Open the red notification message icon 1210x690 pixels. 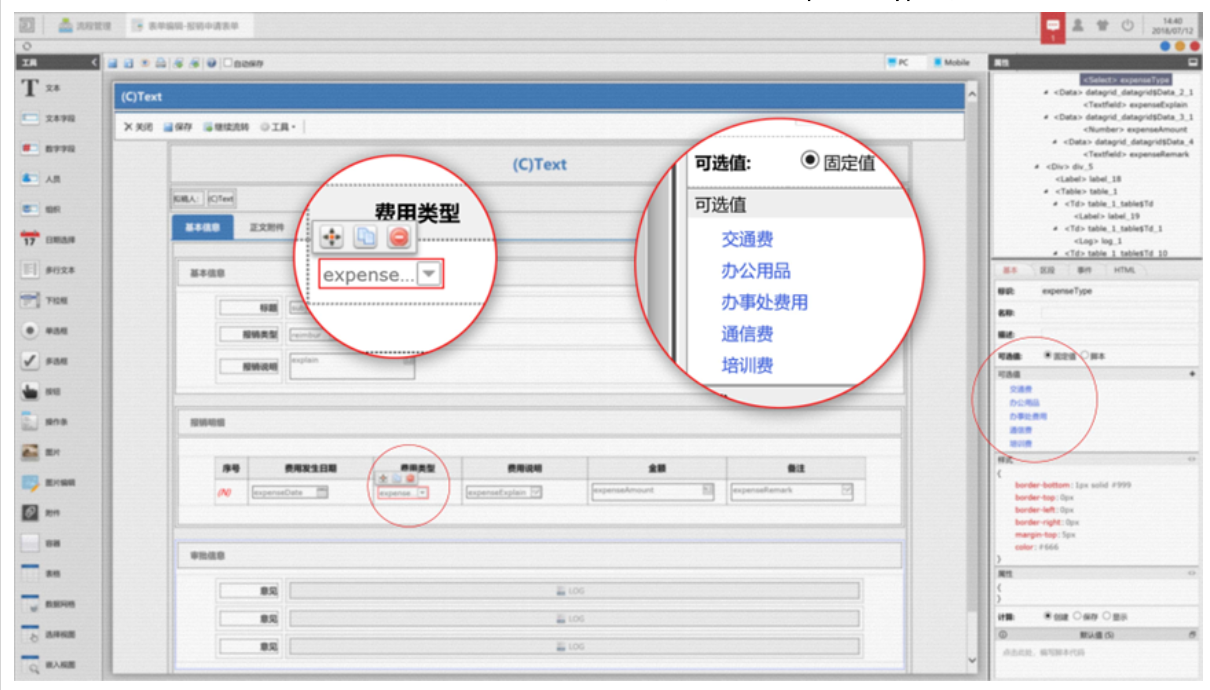coord(1052,26)
